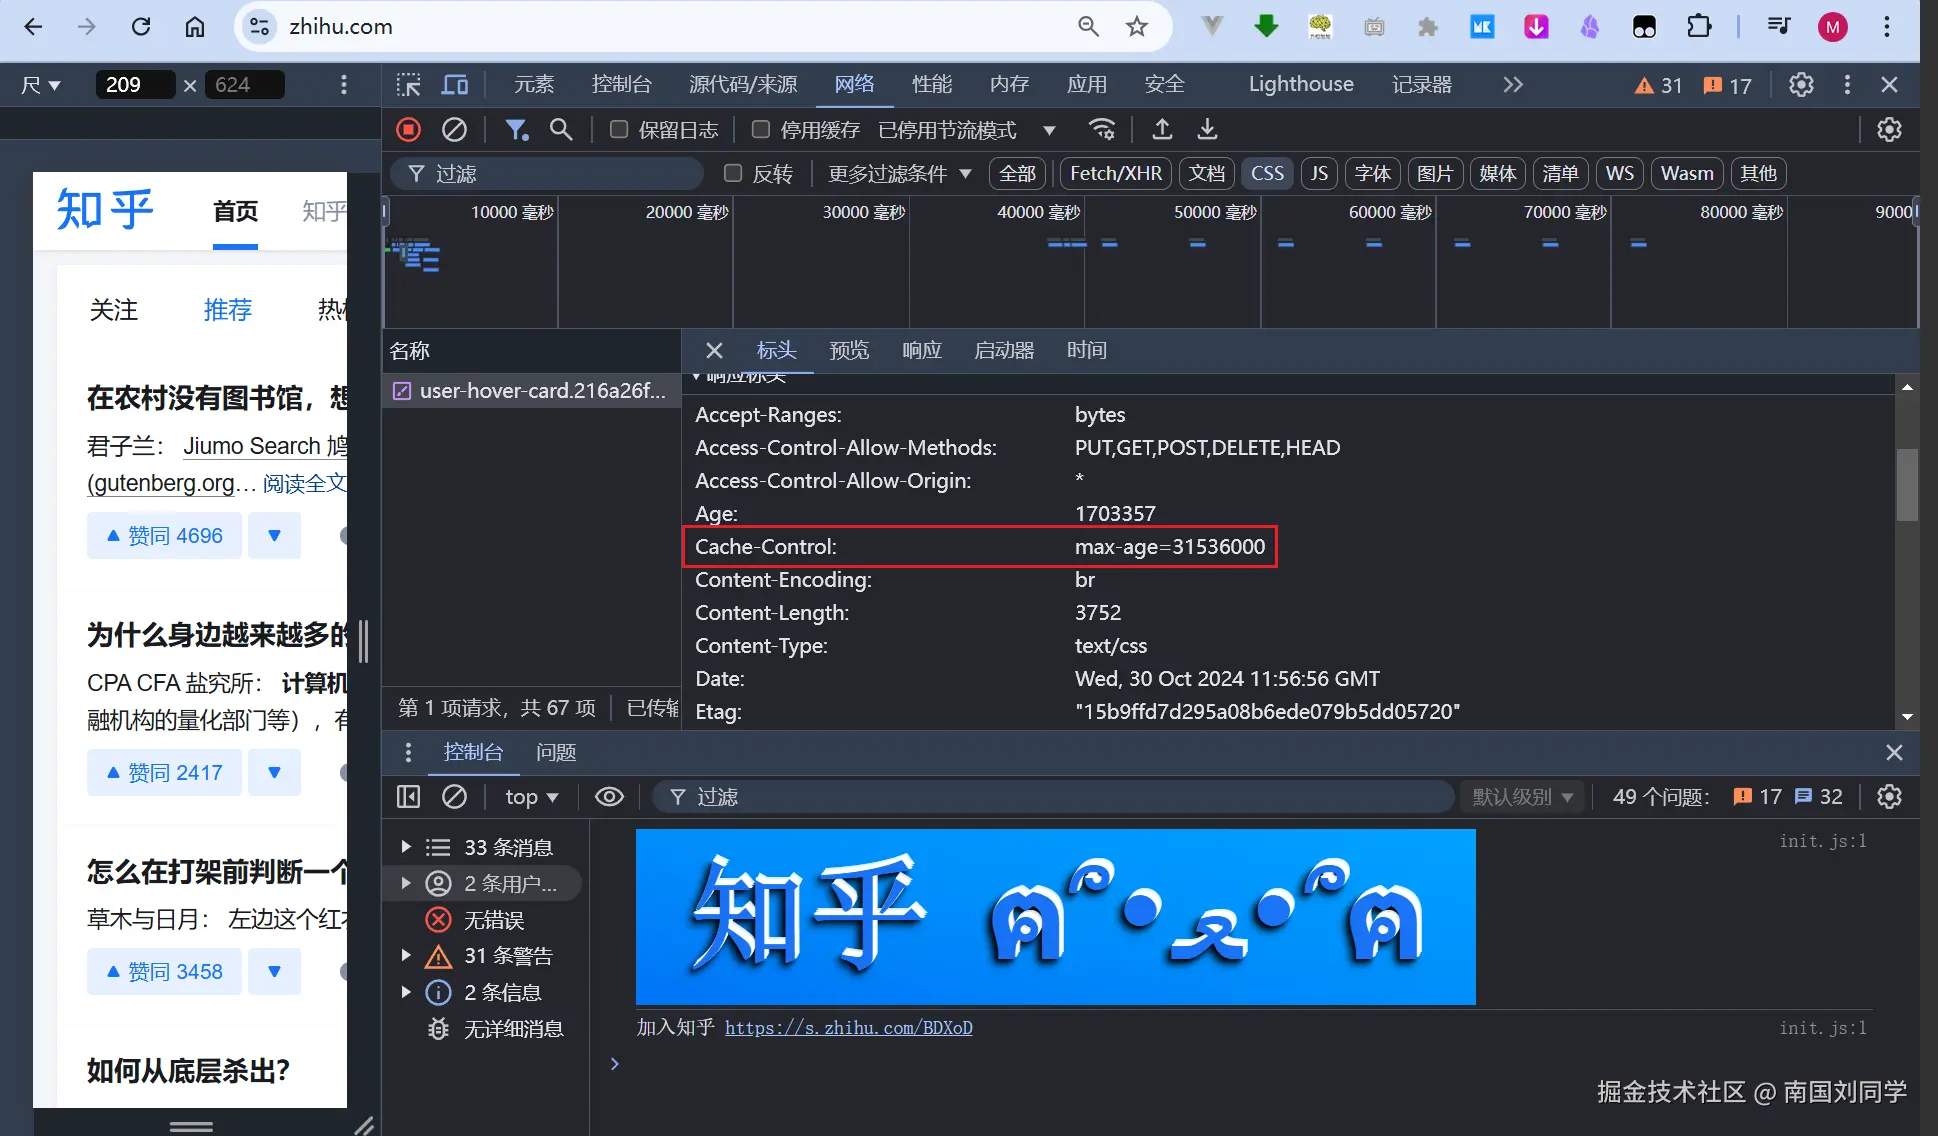Open network conditions wifi icon
This screenshot has width=1938, height=1136.
[1101, 129]
